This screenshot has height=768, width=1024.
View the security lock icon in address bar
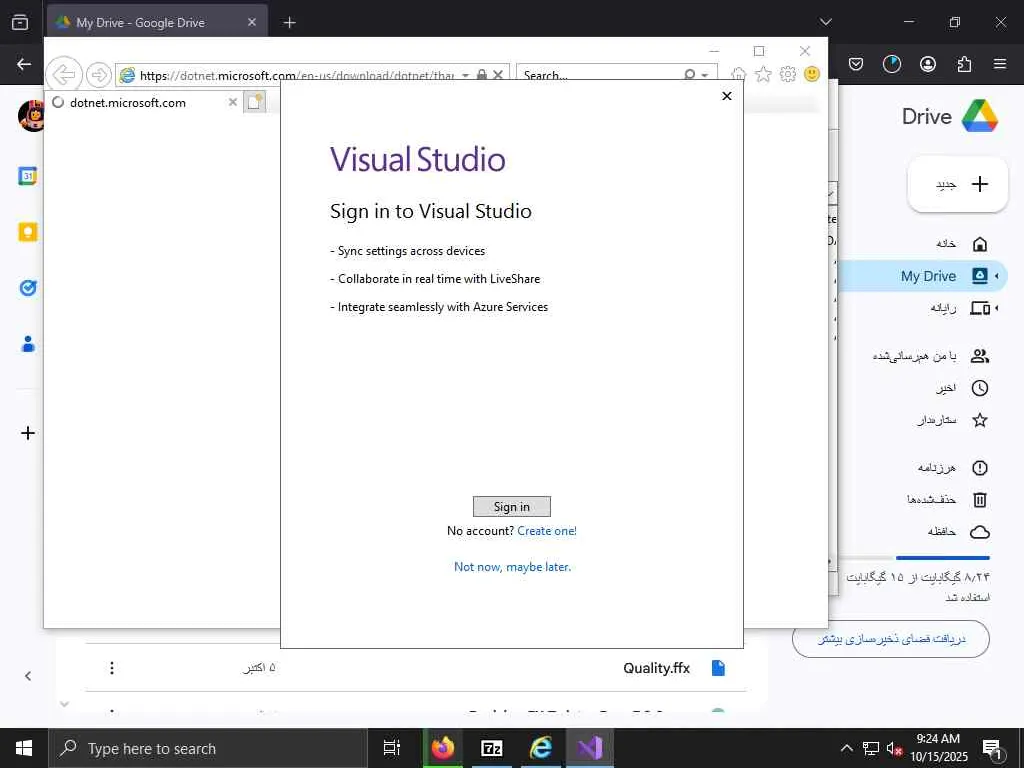point(481,75)
